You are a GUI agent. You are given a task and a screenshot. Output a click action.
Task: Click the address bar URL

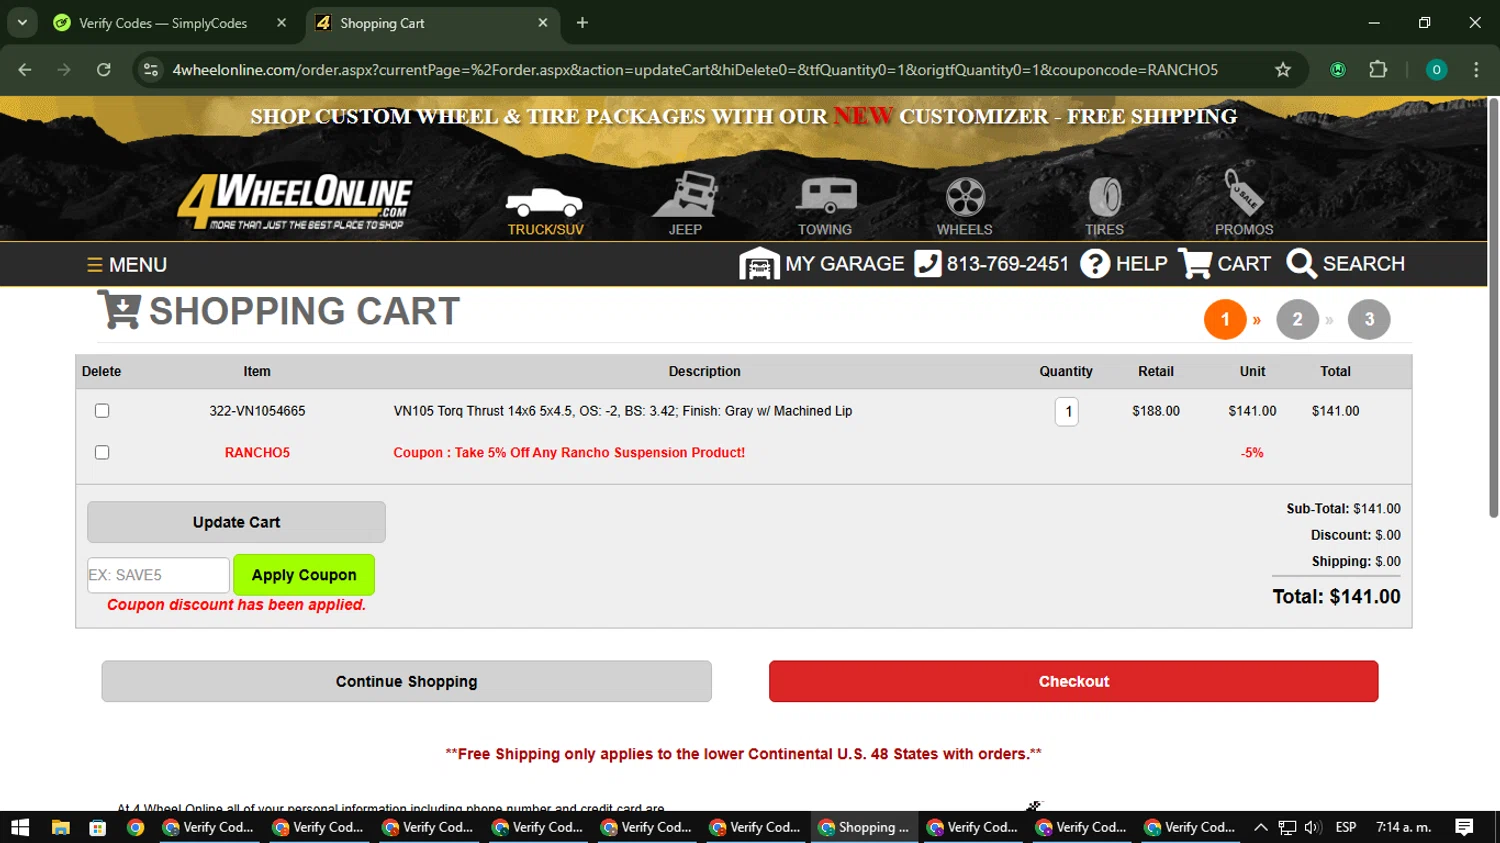[695, 70]
